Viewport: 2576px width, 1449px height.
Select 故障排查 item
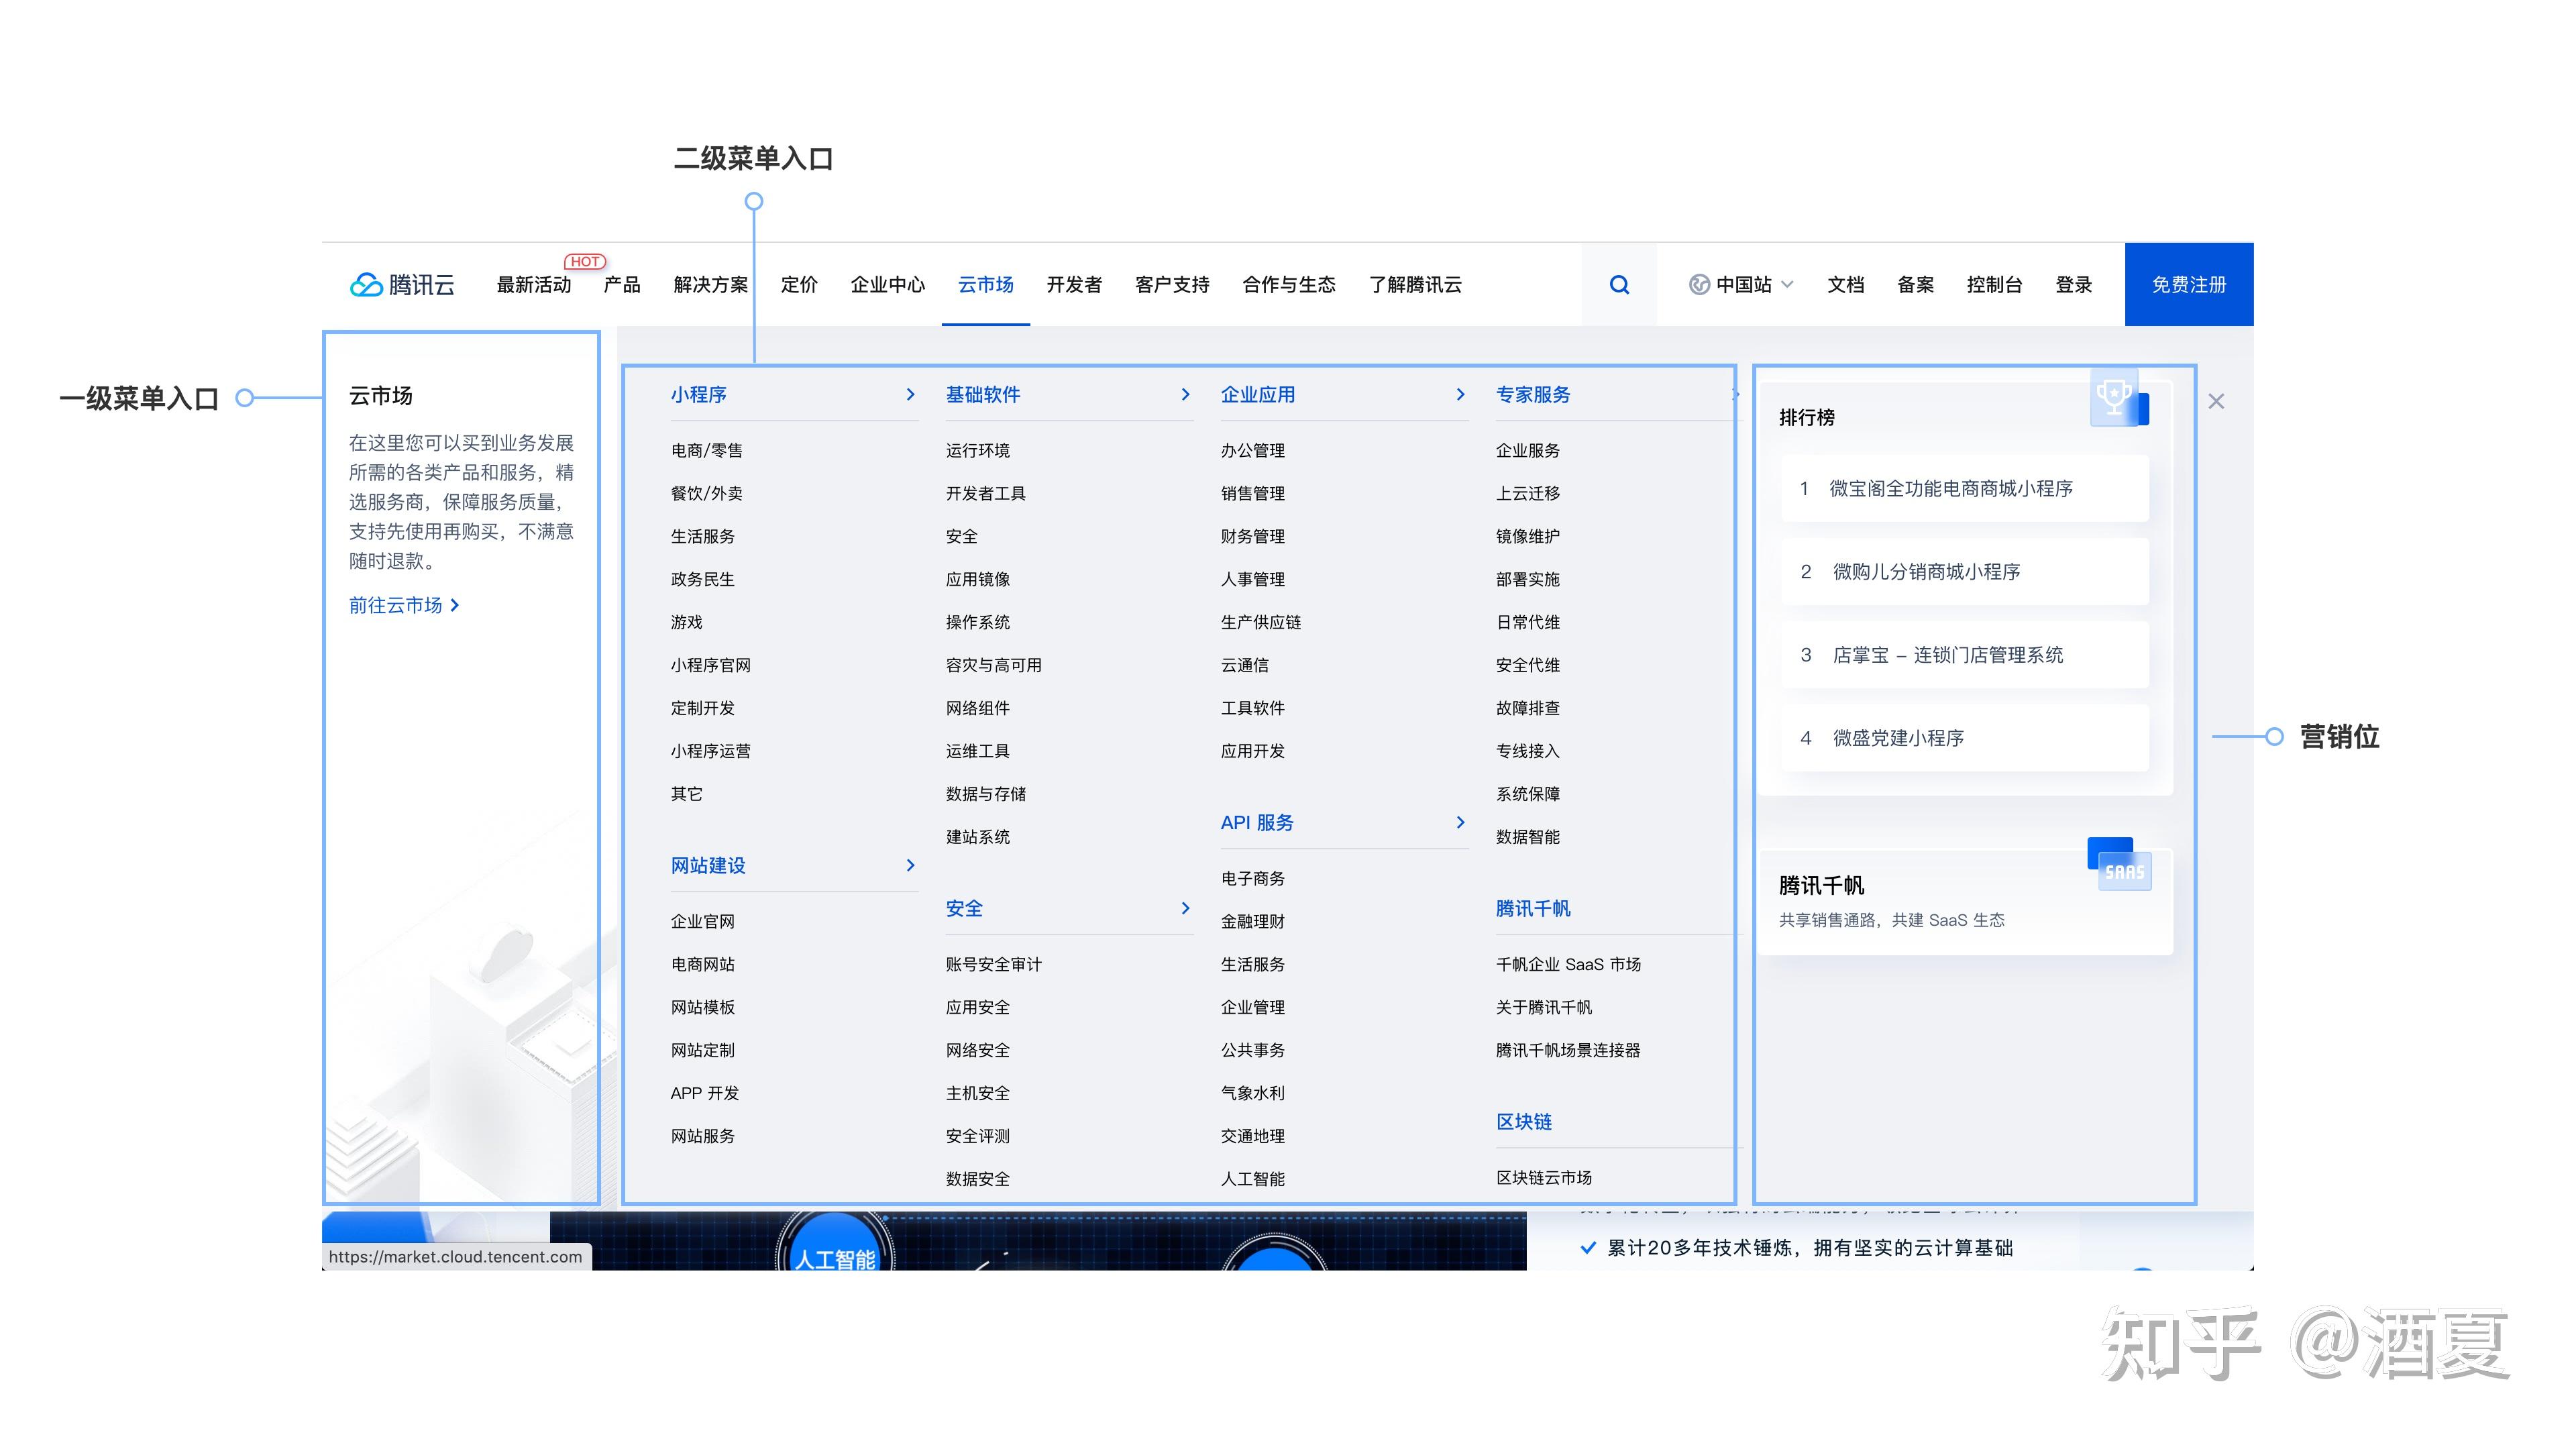point(1528,708)
